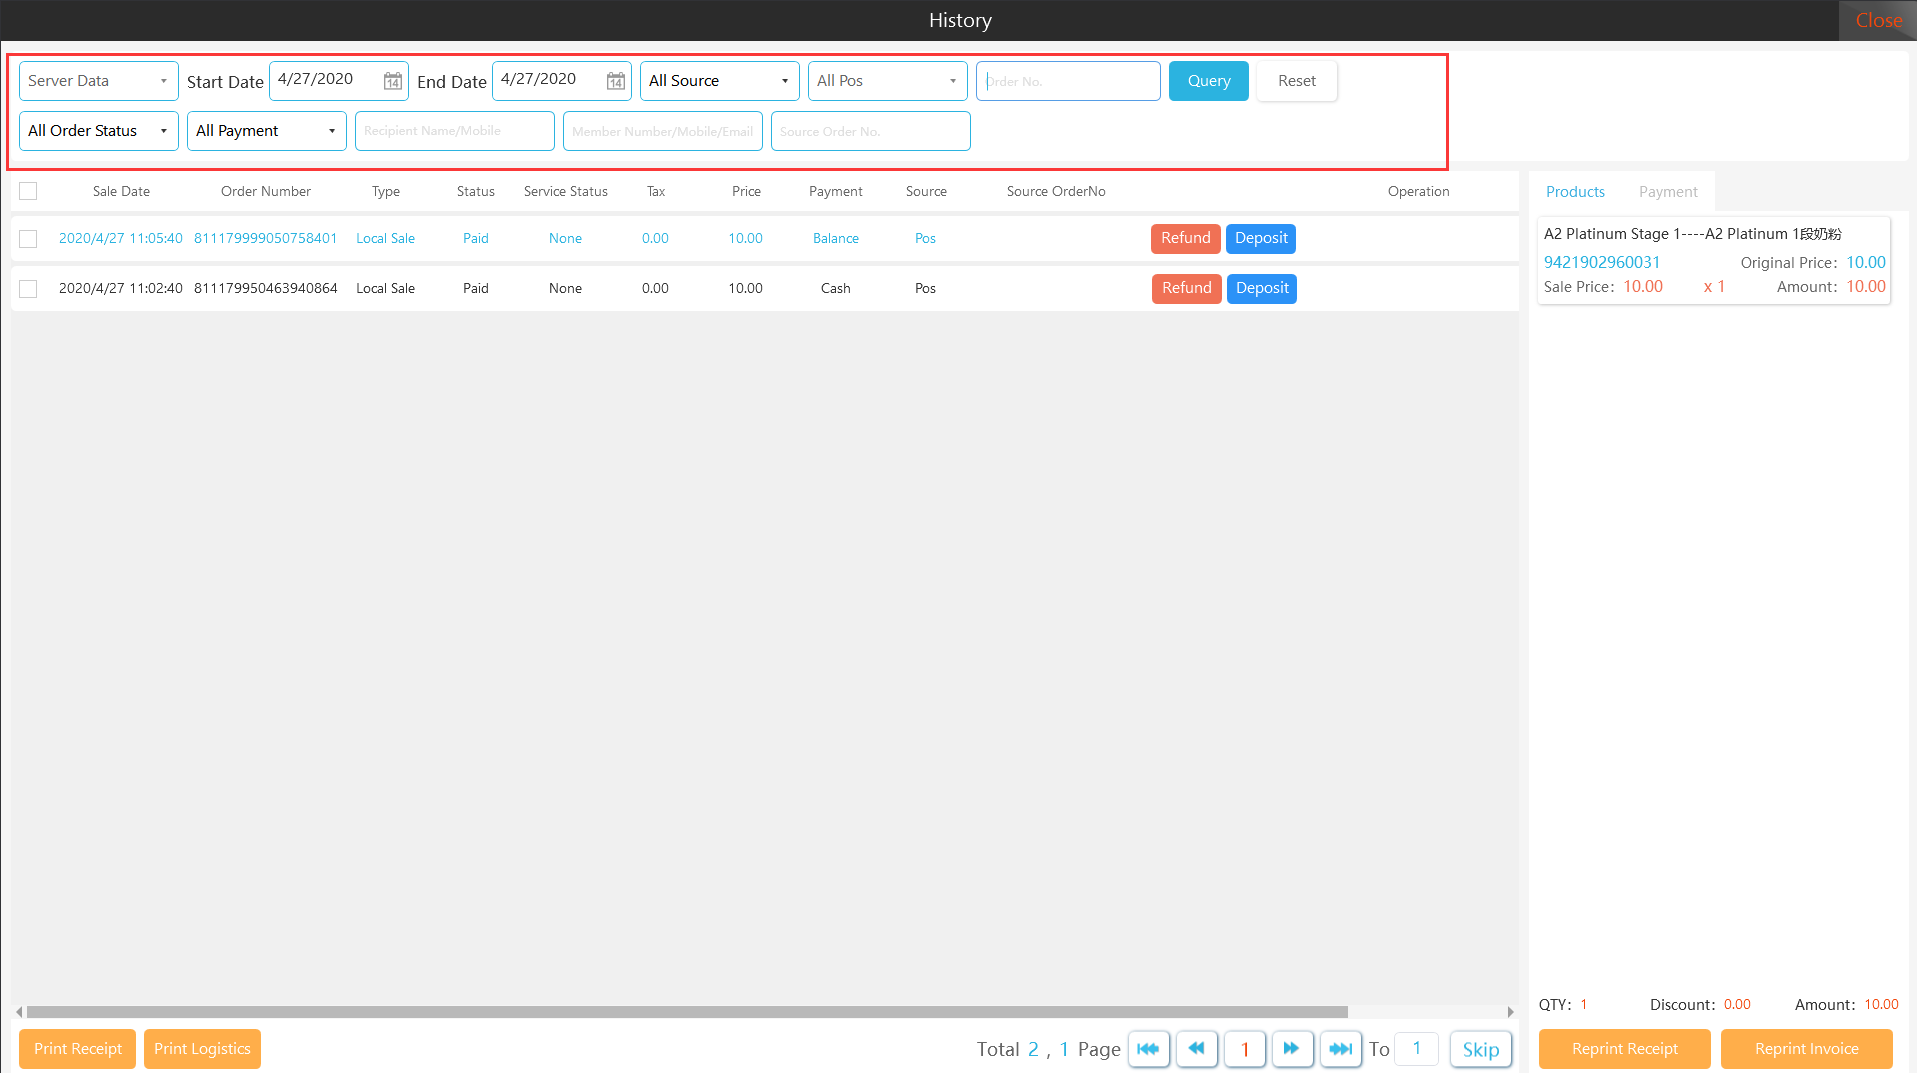The width and height of the screenshot is (1917, 1073).
Task: Check the 11:02:40 order row checkbox
Action: click(28, 289)
